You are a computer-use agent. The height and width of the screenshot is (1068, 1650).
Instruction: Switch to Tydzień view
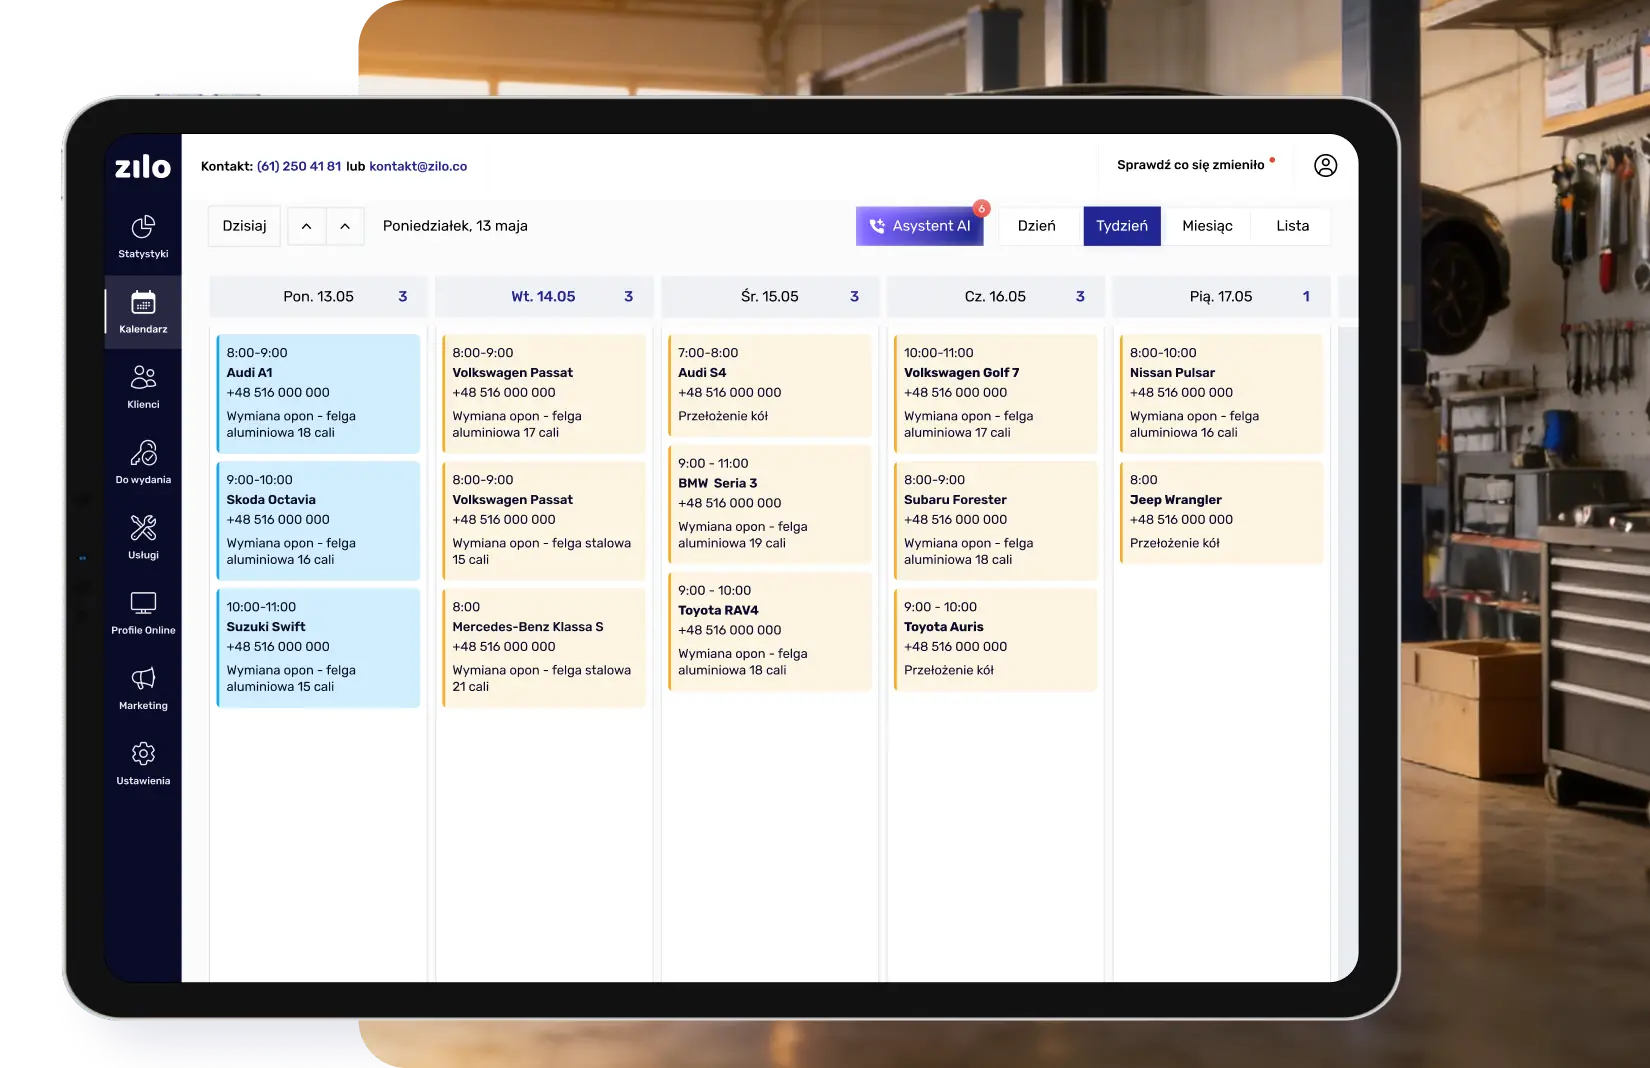1122,226
